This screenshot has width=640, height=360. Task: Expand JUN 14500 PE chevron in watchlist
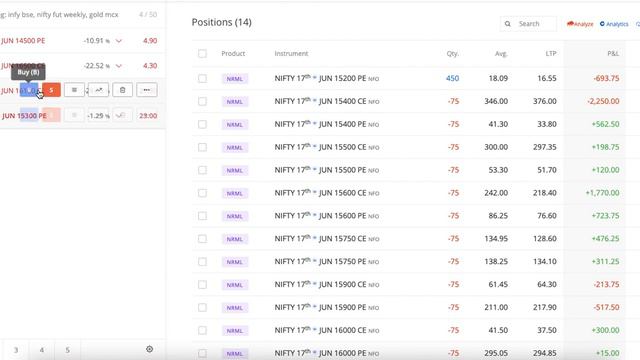(119, 41)
